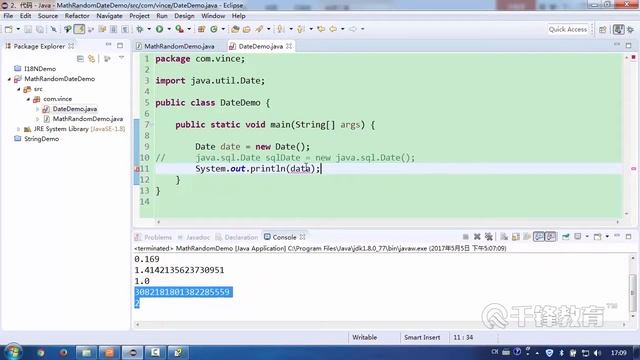This screenshot has width=640, height=360.
Task: Click the New Java Package icon
Action: [x=201, y=29]
